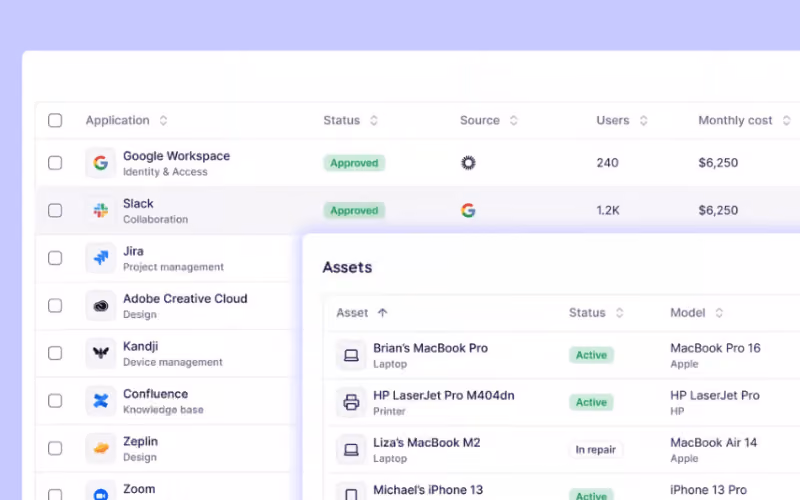Click the Approved badge for Google Workspace
This screenshot has width=800, height=500.
[x=354, y=163]
